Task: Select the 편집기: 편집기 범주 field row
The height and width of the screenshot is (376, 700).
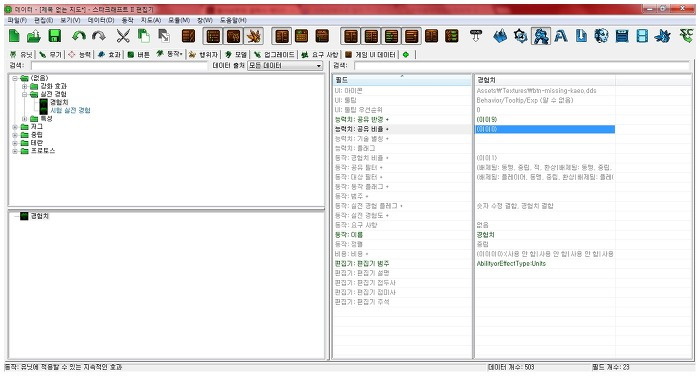Action: pyautogui.click(x=402, y=263)
